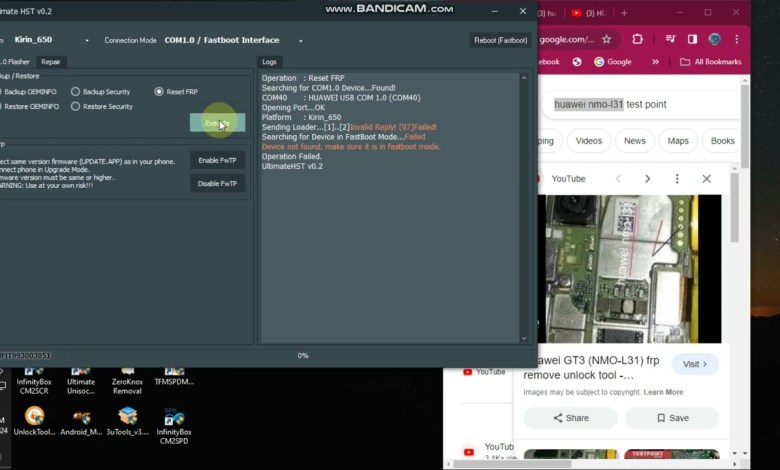Open the 3uTools desktop shortcut
780x470 pixels.
pos(127,421)
